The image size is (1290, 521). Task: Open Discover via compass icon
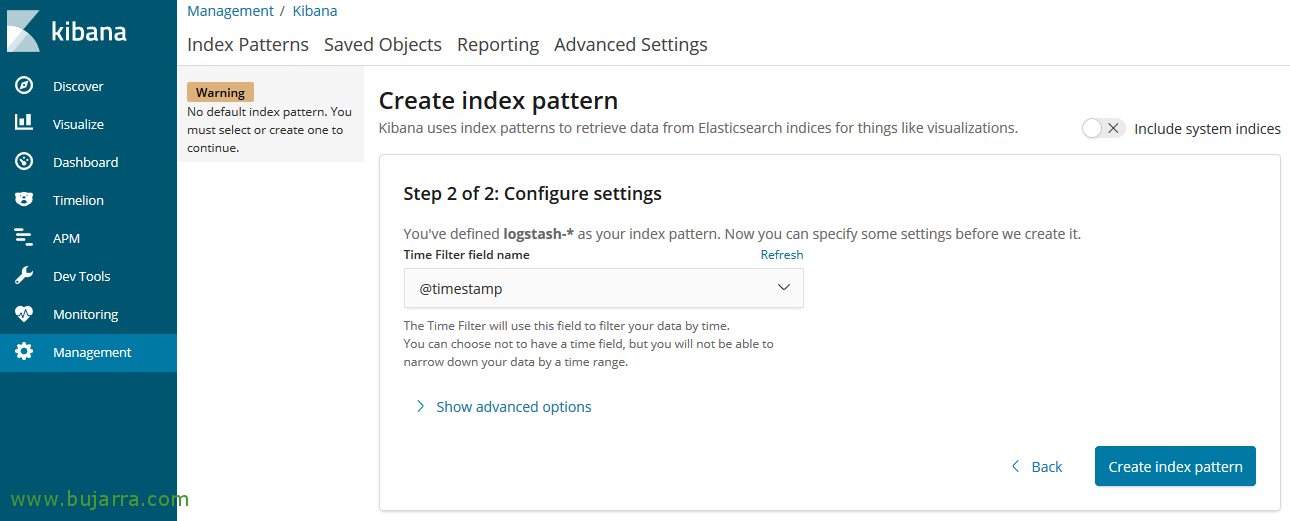24,86
